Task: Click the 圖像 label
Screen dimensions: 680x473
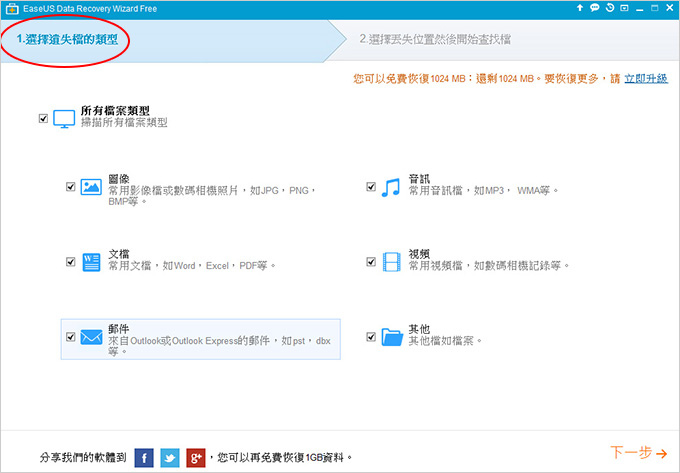Action: [x=119, y=179]
